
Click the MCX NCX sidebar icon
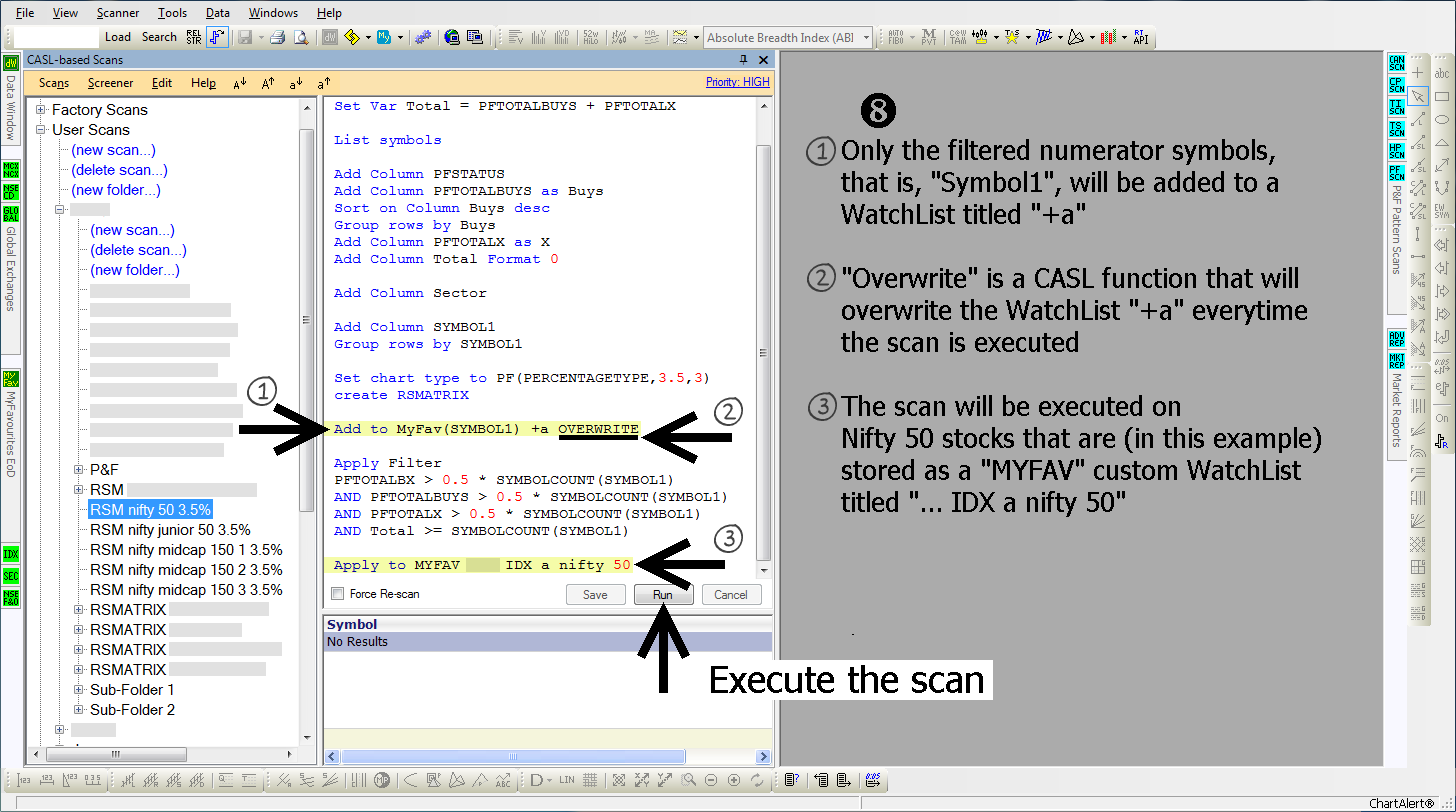[x=11, y=169]
